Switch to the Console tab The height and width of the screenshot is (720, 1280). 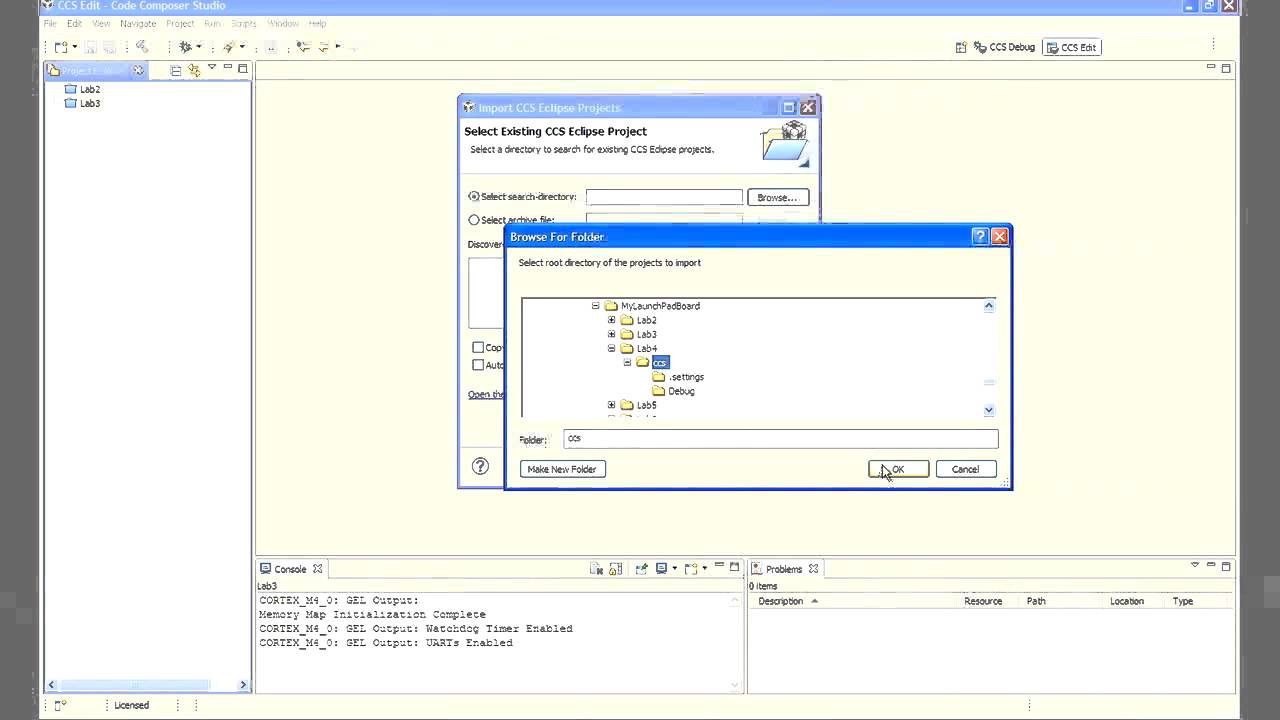tap(291, 569)
